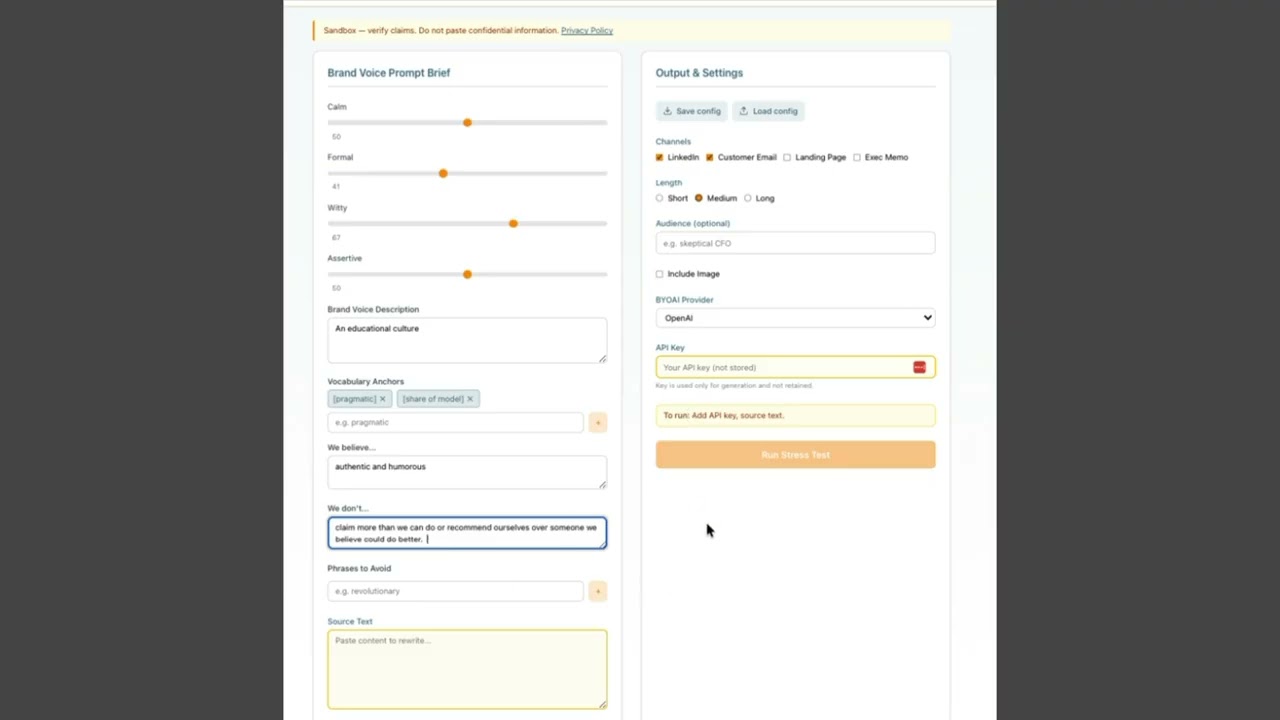
Task: Click the Audience (optional) input field
Action: point(795,243)
